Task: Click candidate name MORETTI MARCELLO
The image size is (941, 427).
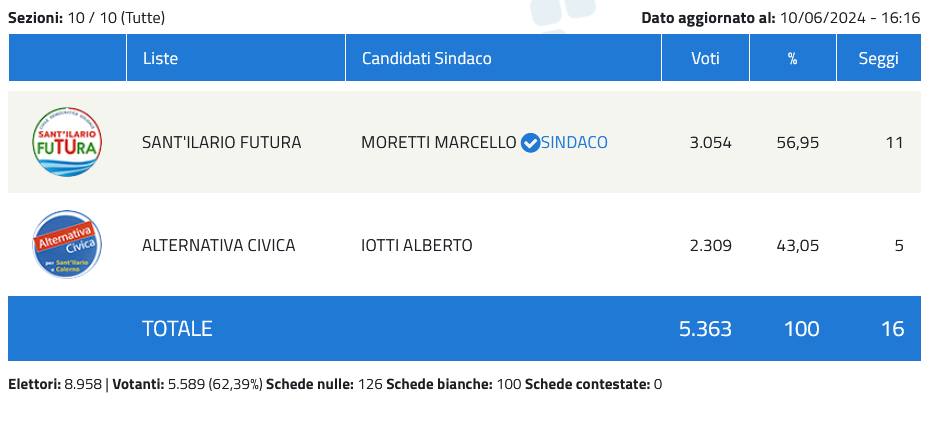Action: point(438,142)
